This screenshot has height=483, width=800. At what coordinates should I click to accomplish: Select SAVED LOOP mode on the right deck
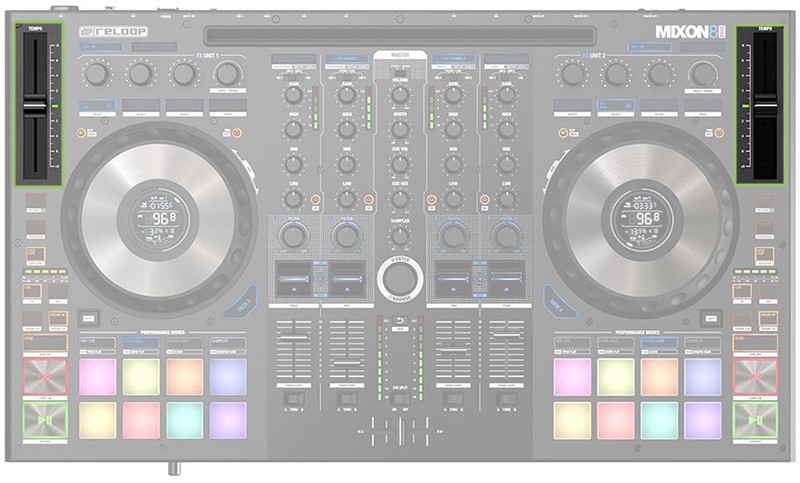pos(660,342)
